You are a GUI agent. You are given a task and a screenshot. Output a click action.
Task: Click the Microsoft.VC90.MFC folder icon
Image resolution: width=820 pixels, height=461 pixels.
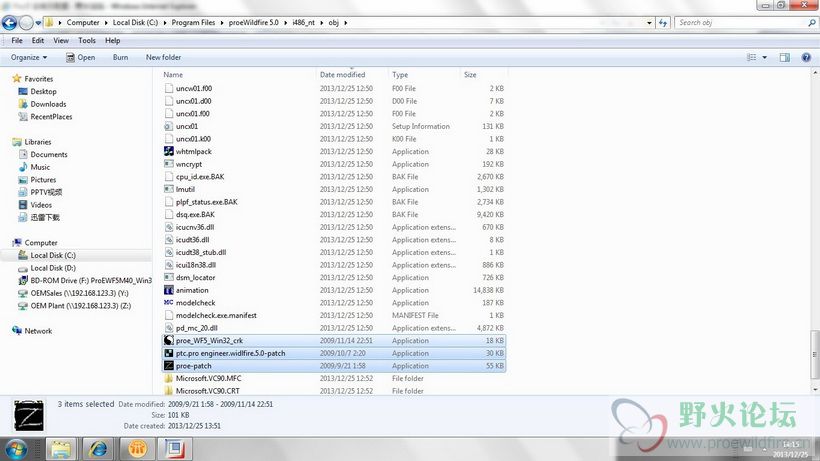point(168,378)
